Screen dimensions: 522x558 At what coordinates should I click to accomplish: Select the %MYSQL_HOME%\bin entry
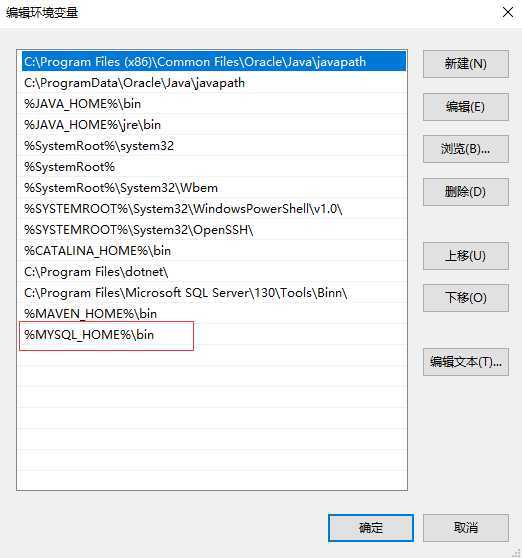(213, 335)
